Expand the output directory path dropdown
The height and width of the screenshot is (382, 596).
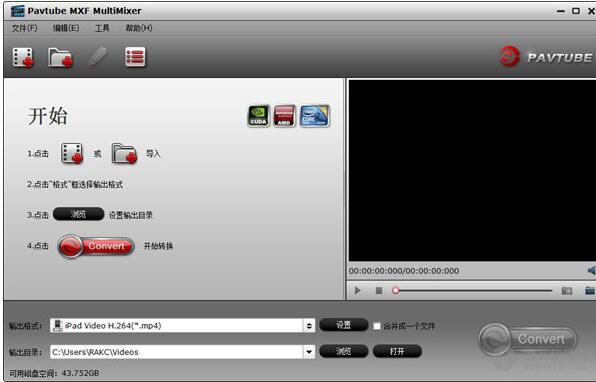(309, 352)
